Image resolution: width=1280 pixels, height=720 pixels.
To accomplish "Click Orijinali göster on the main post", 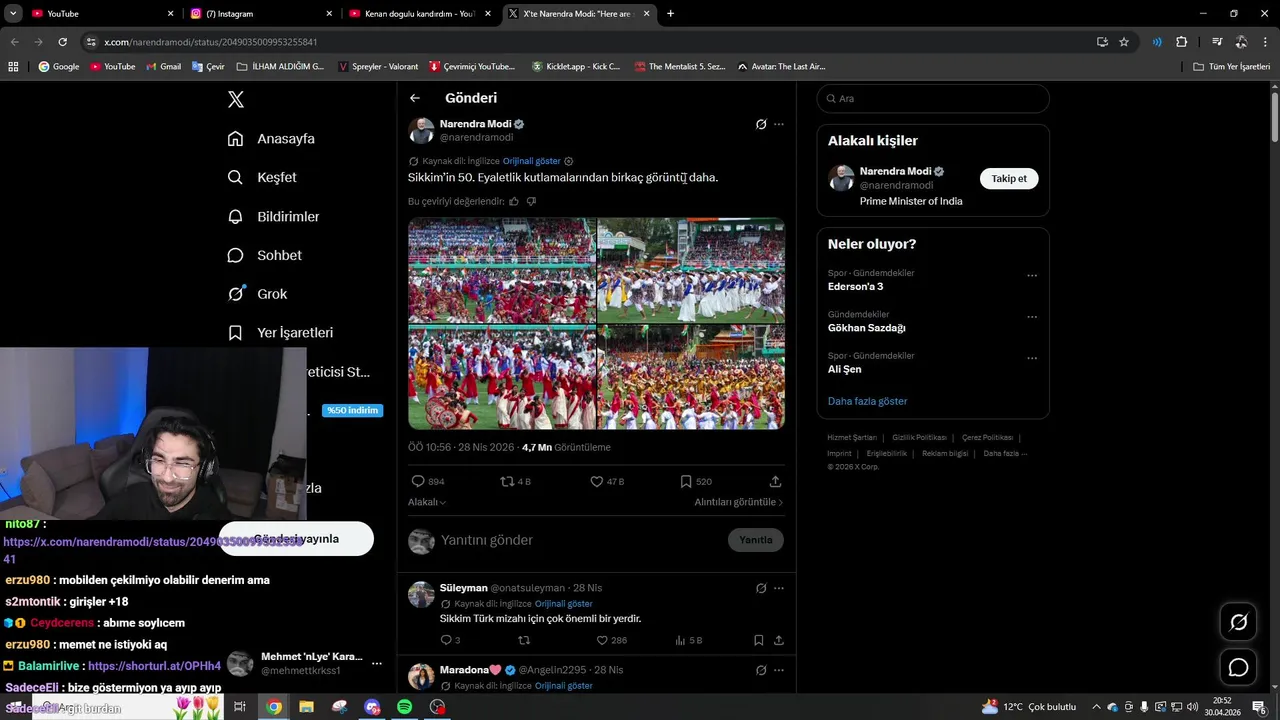I will pos(531,161).
